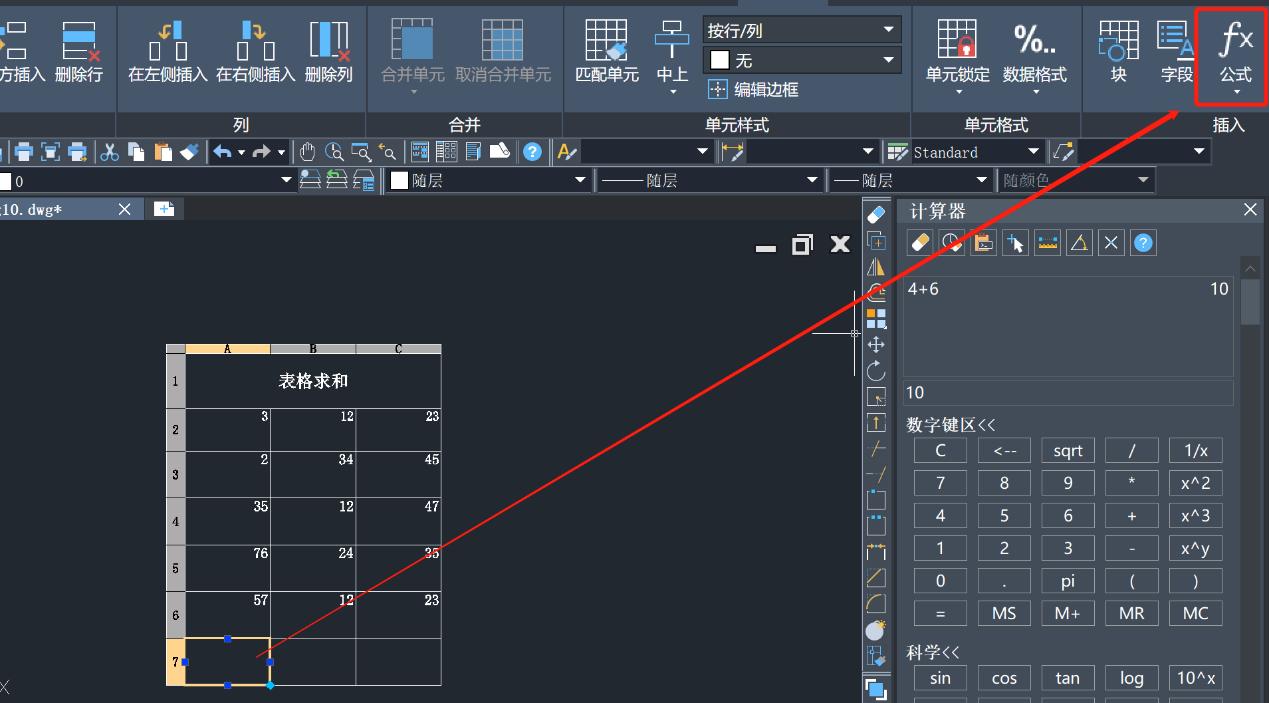Open the calculator help icon

pos(1143,242)
